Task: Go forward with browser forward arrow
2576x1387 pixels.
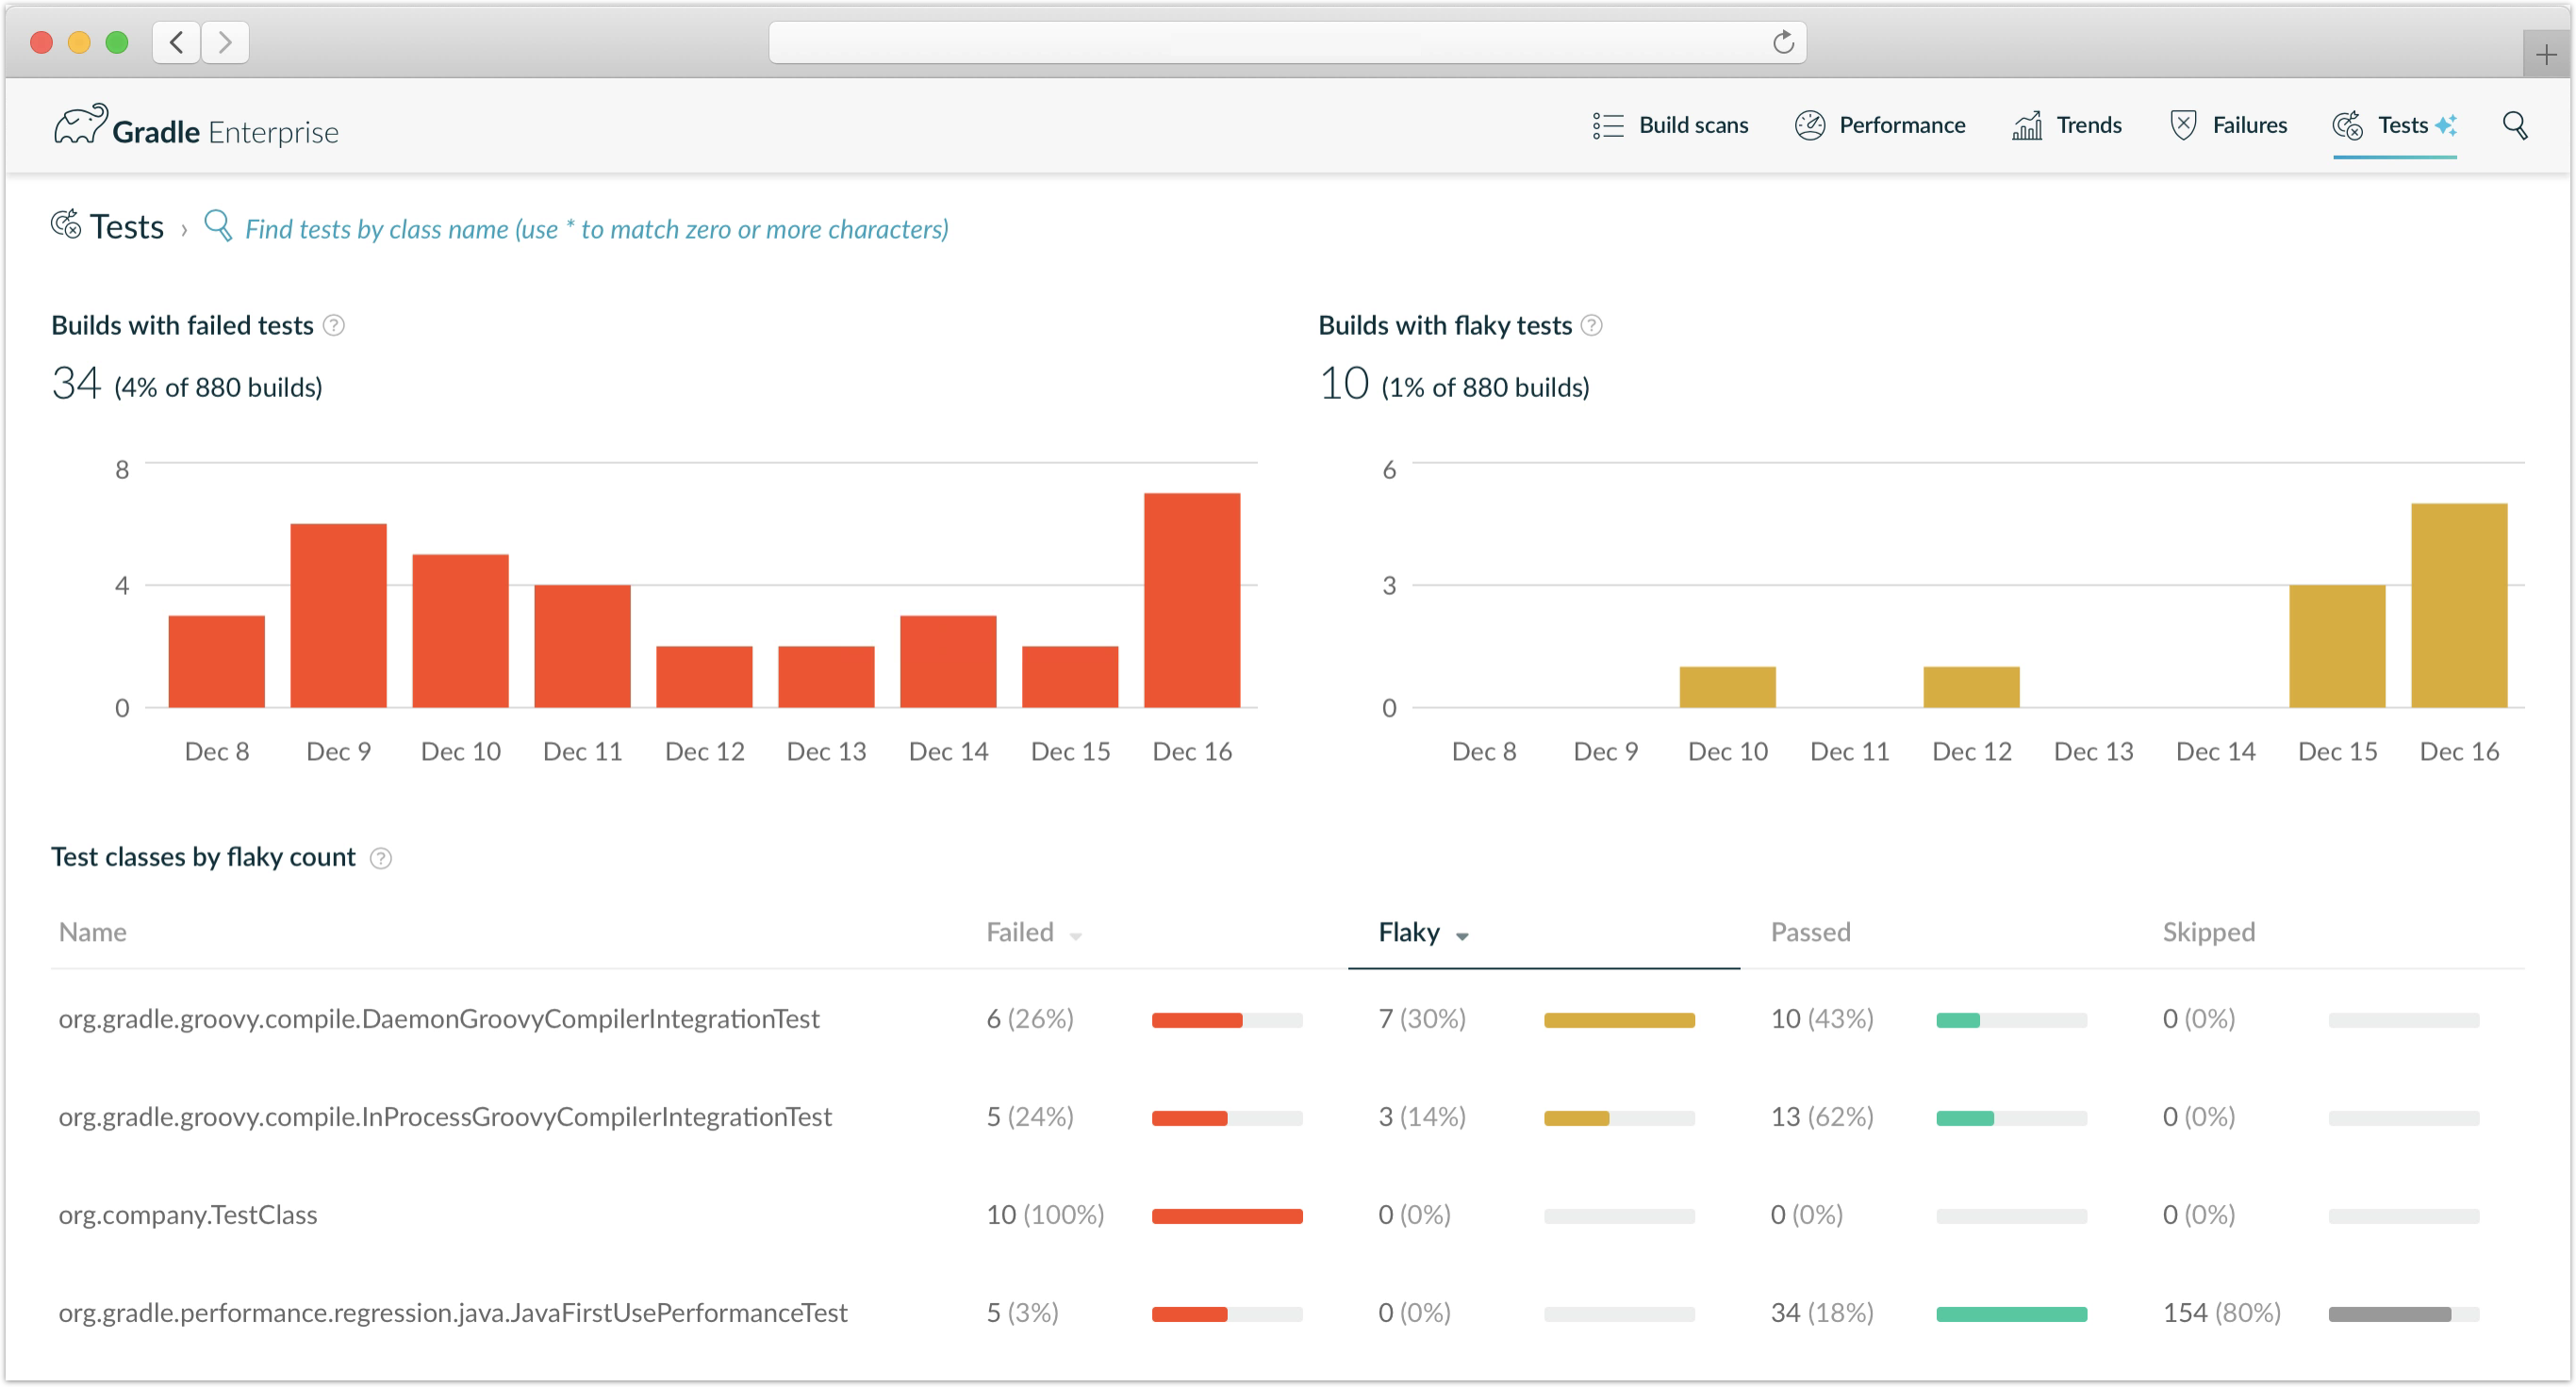Action: (225, 42)
